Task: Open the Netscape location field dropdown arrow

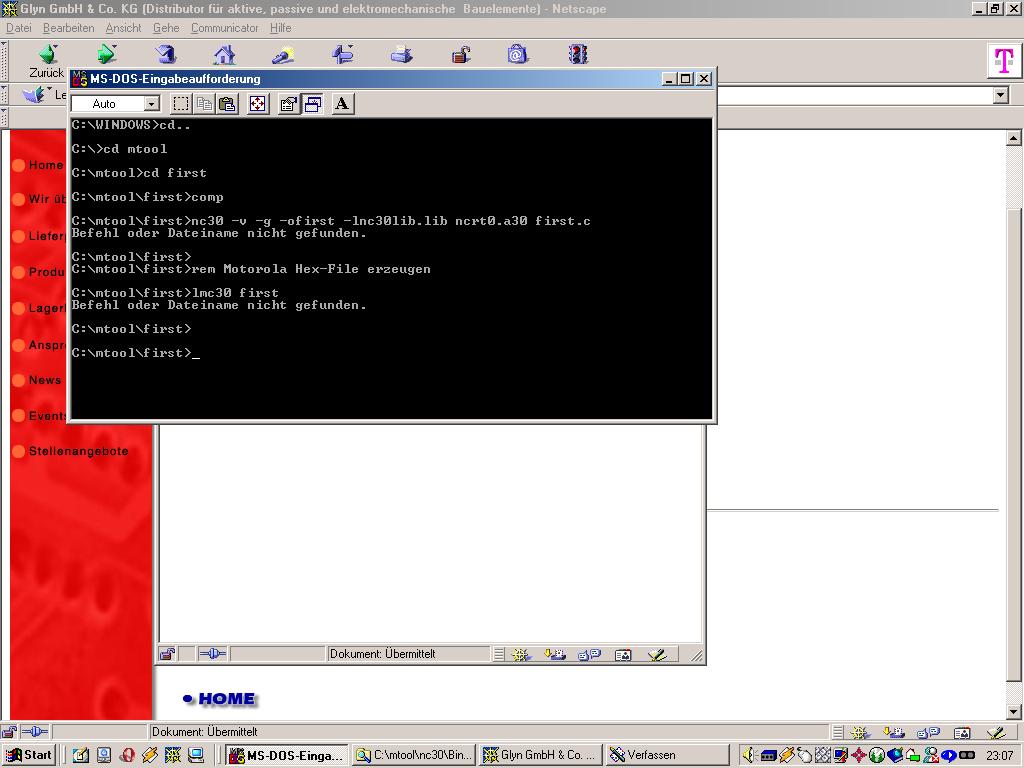Action: click(x=1000, y=96)
